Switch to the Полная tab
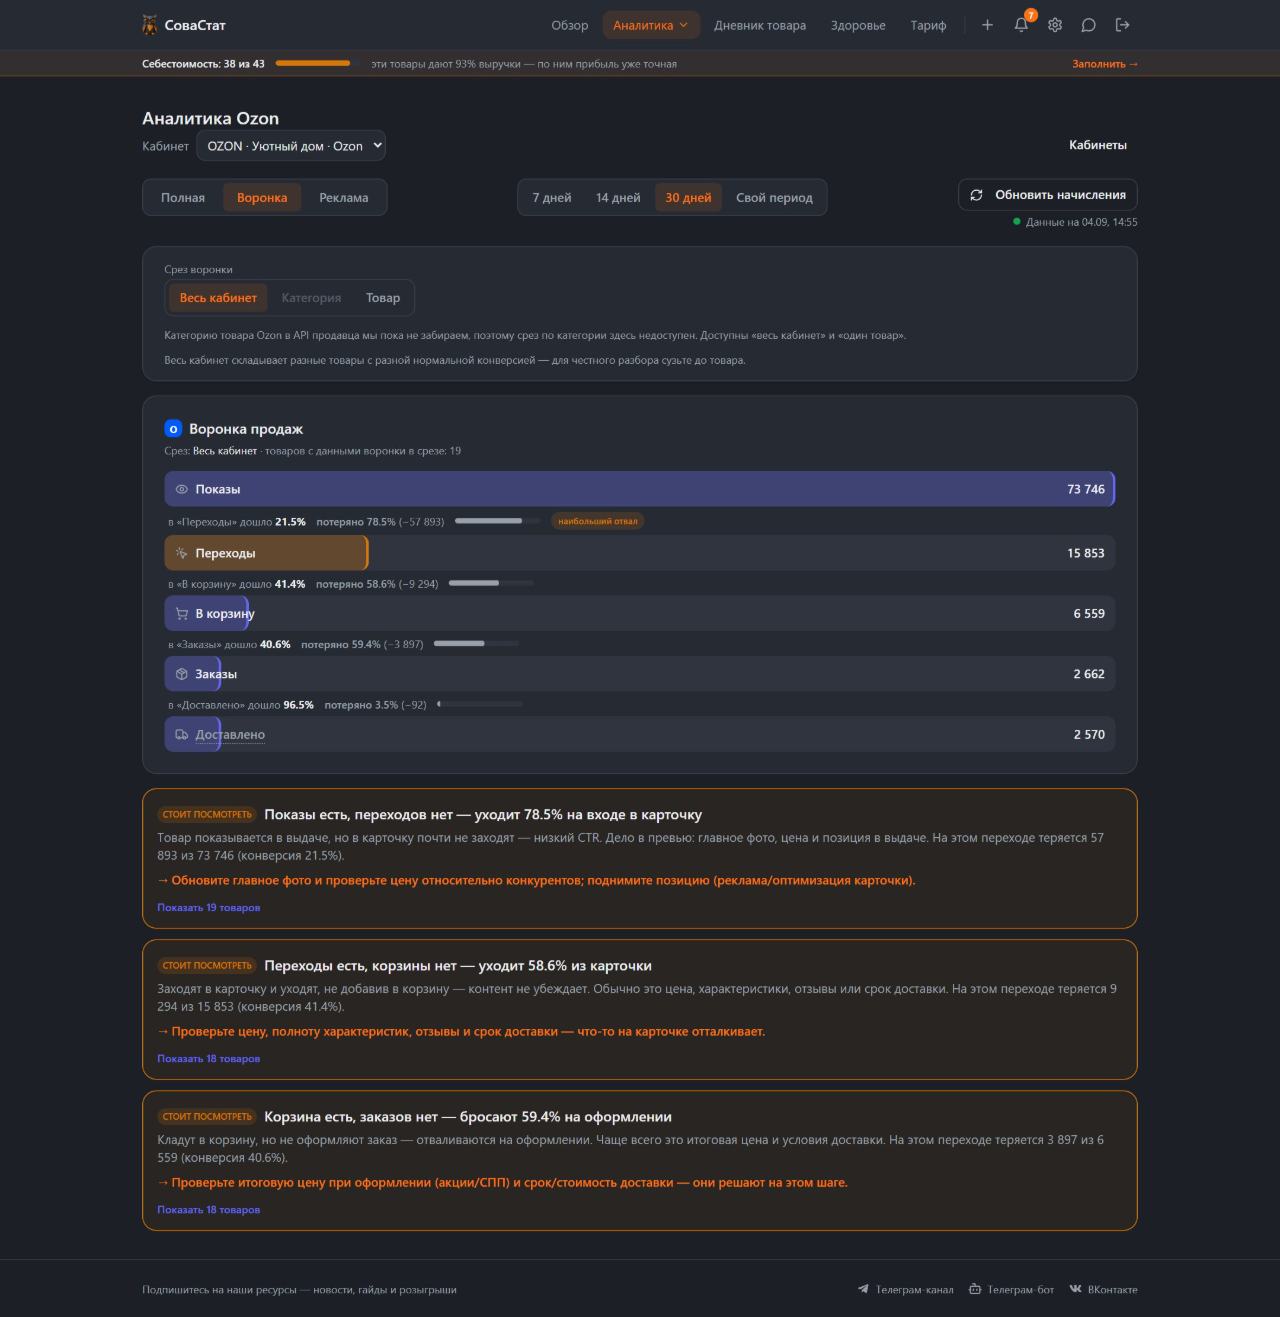This screenshot has width=1280, height=1317. (183, 198)
